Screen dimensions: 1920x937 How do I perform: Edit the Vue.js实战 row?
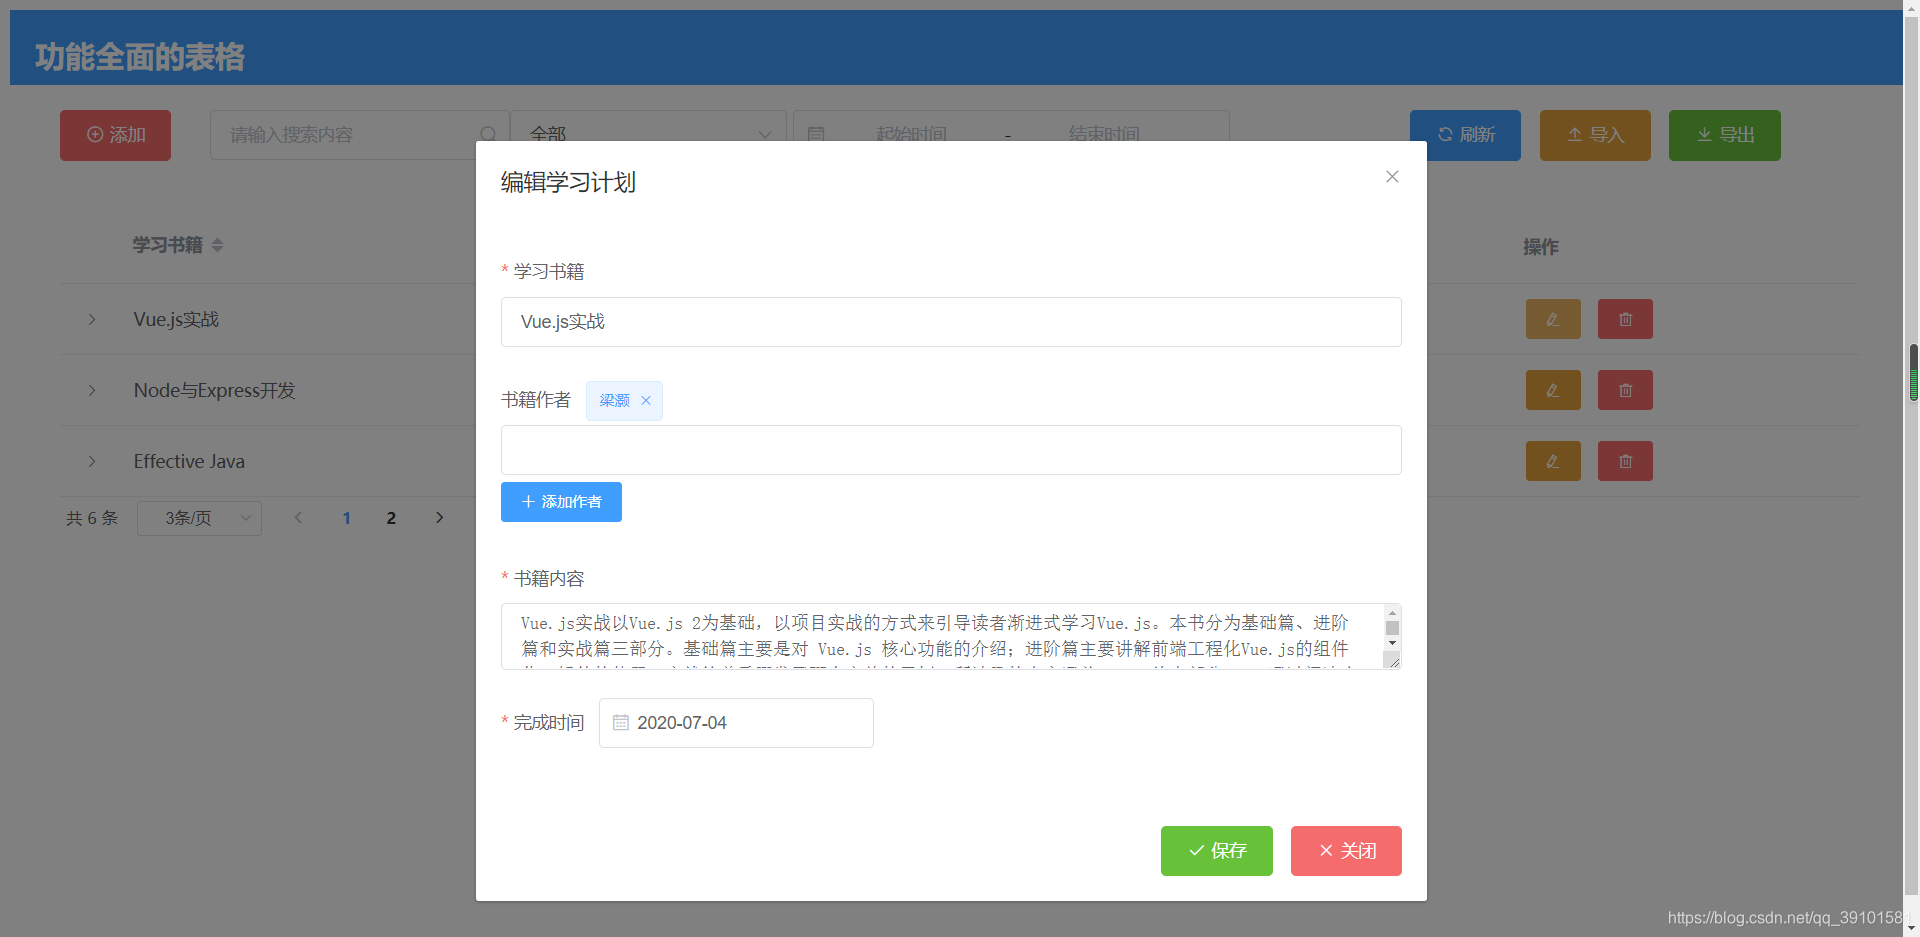[x=1553, y=320]
